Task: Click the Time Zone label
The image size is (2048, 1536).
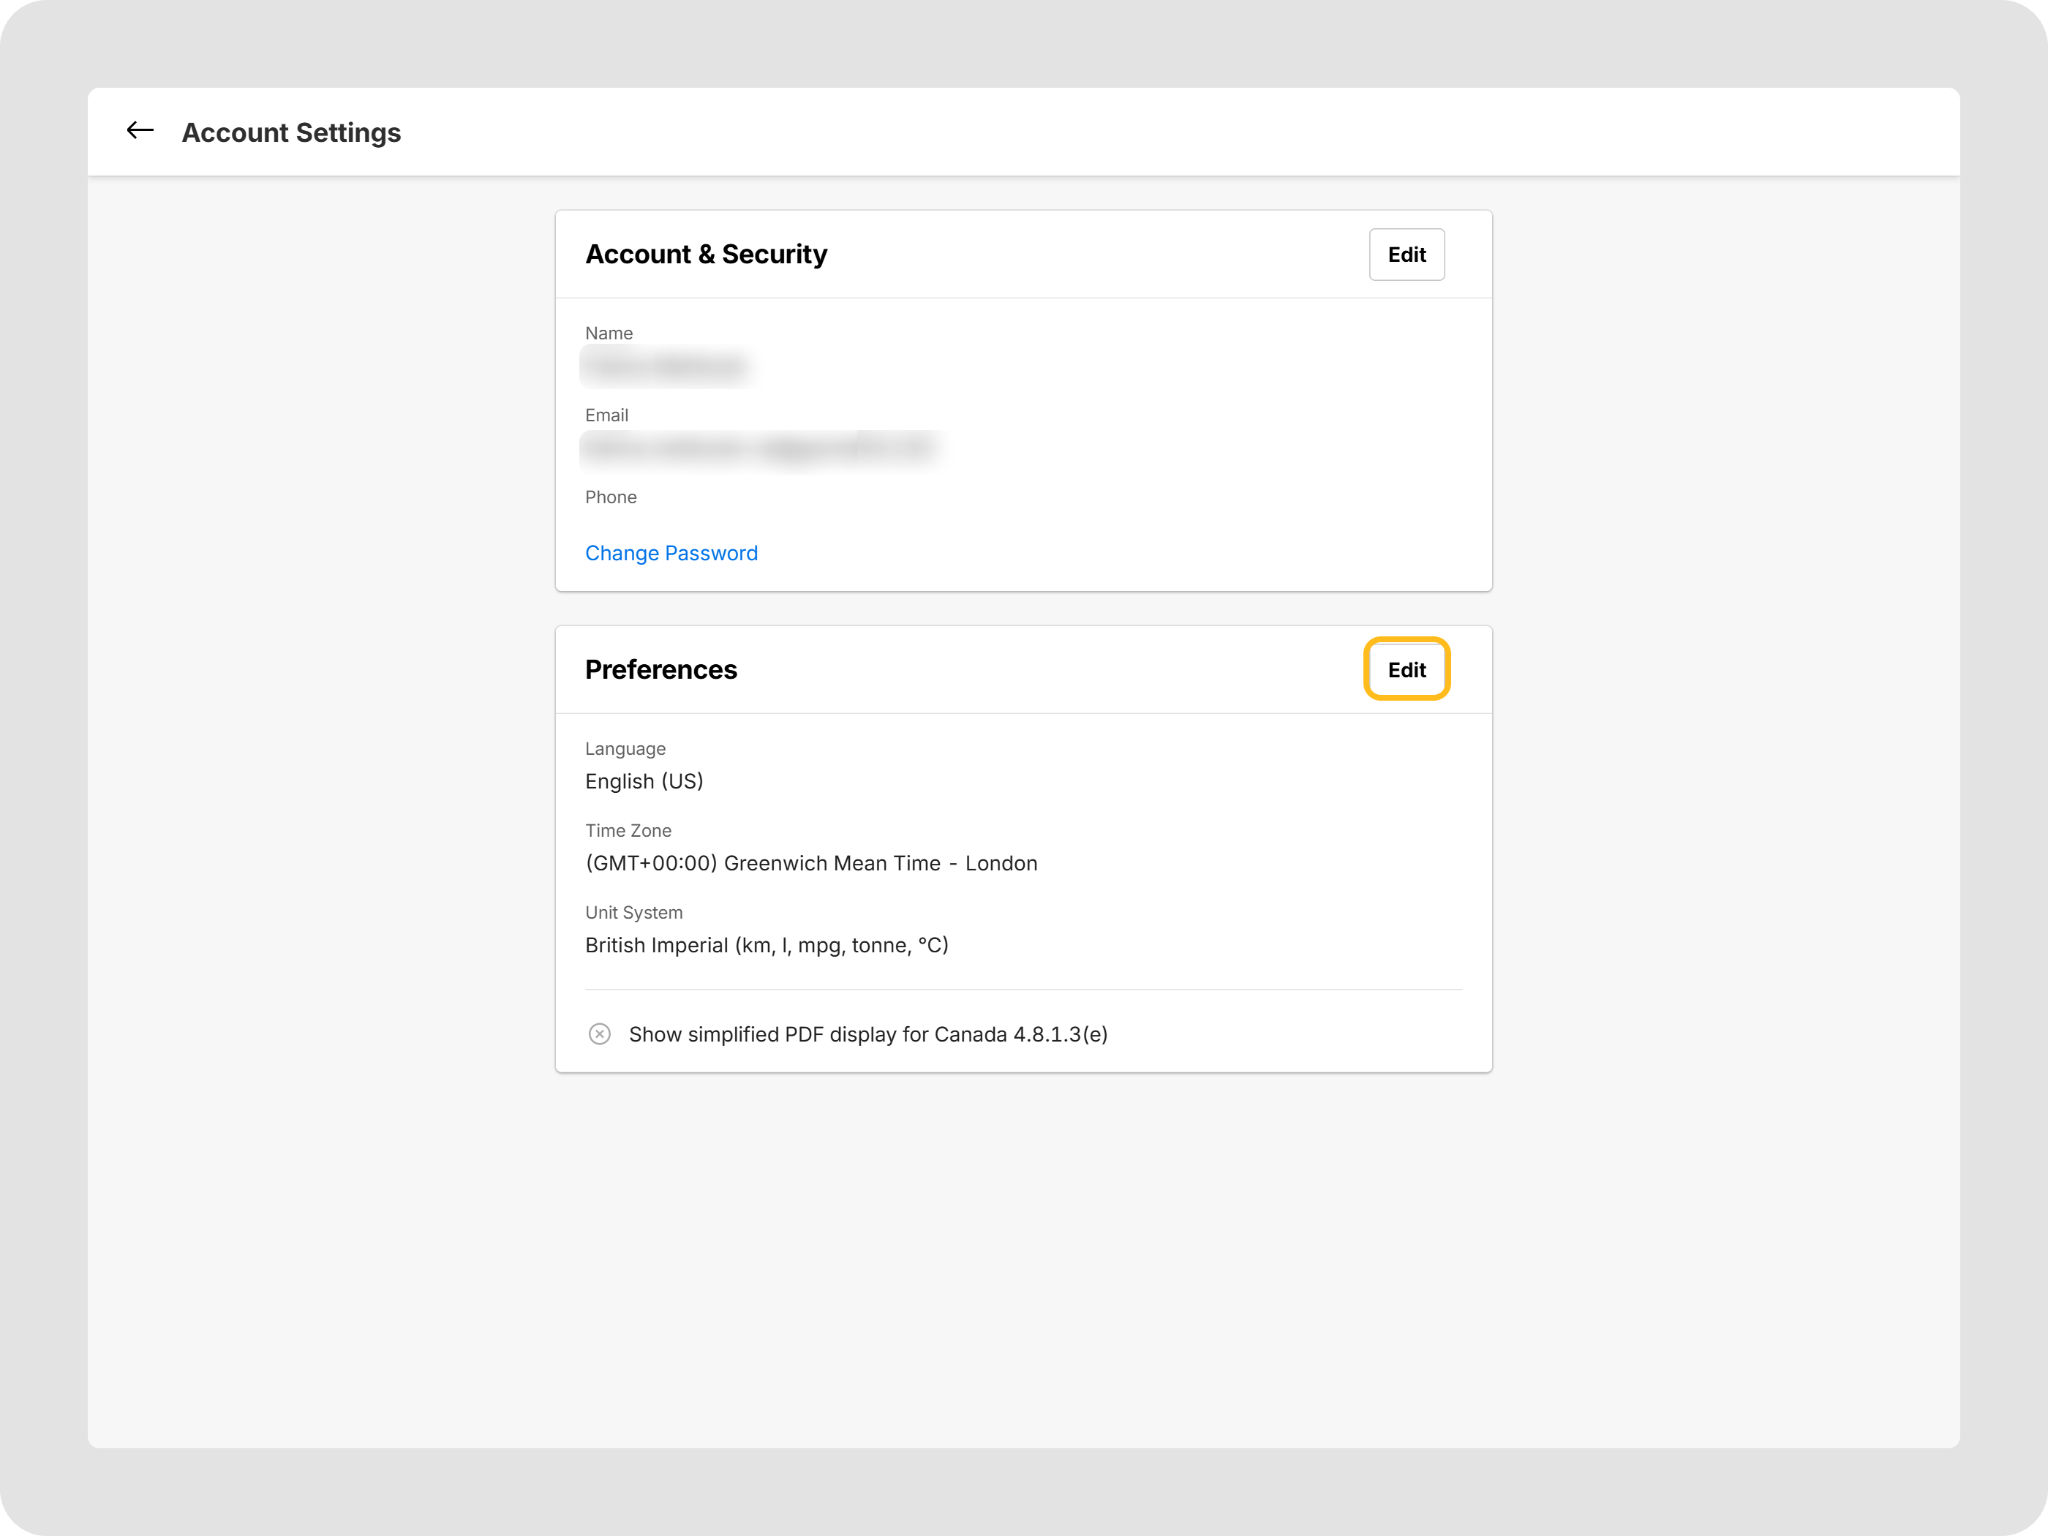Action: pos(628,831)
